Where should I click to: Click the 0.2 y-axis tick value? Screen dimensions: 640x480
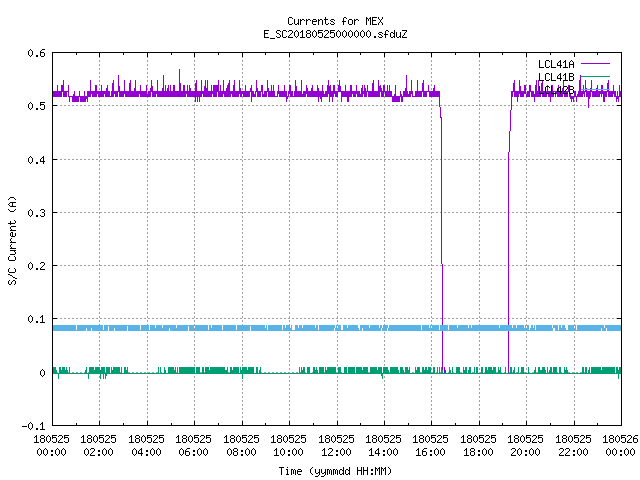point(36,266)
